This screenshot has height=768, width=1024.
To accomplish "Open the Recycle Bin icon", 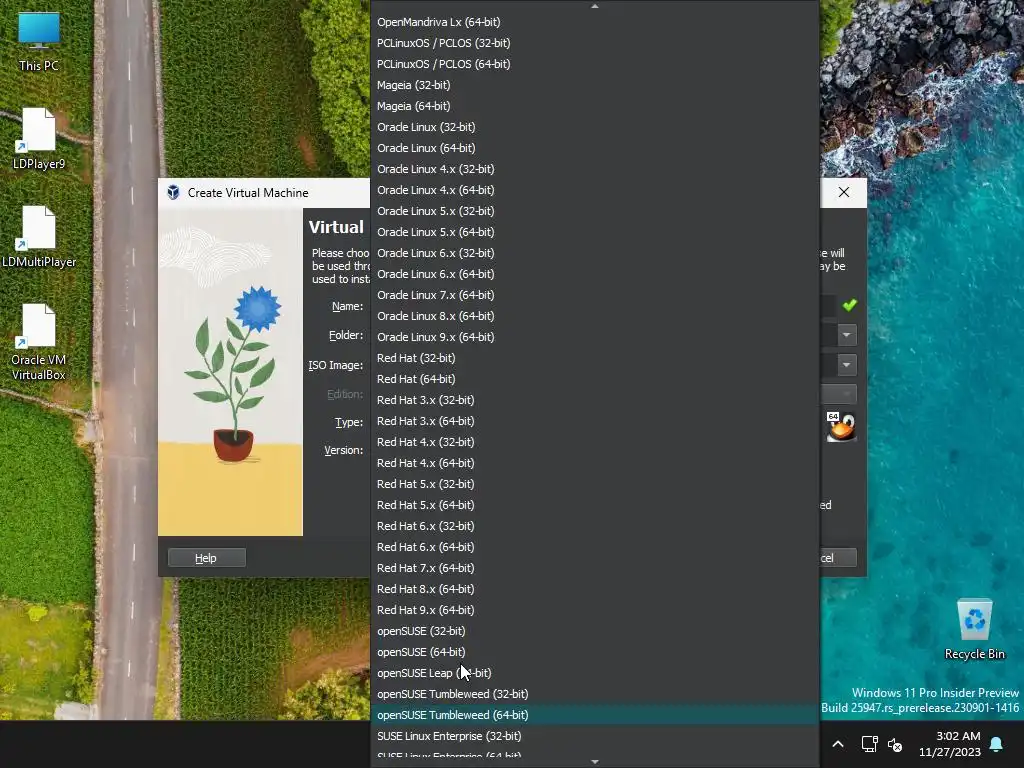I will (x=974, y=630).
